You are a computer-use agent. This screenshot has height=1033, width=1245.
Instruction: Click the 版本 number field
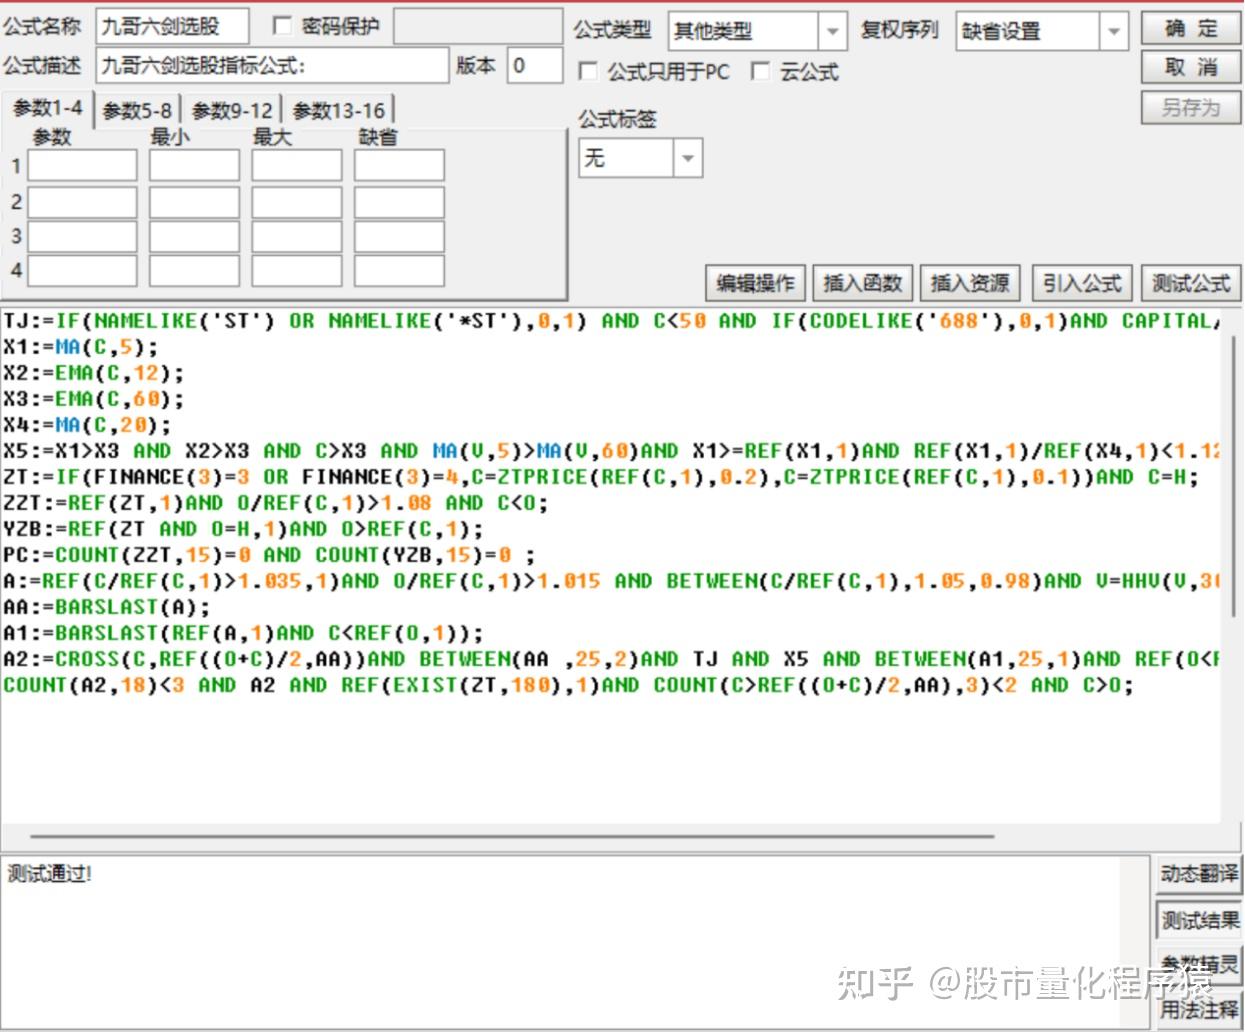tap(535, 66)
